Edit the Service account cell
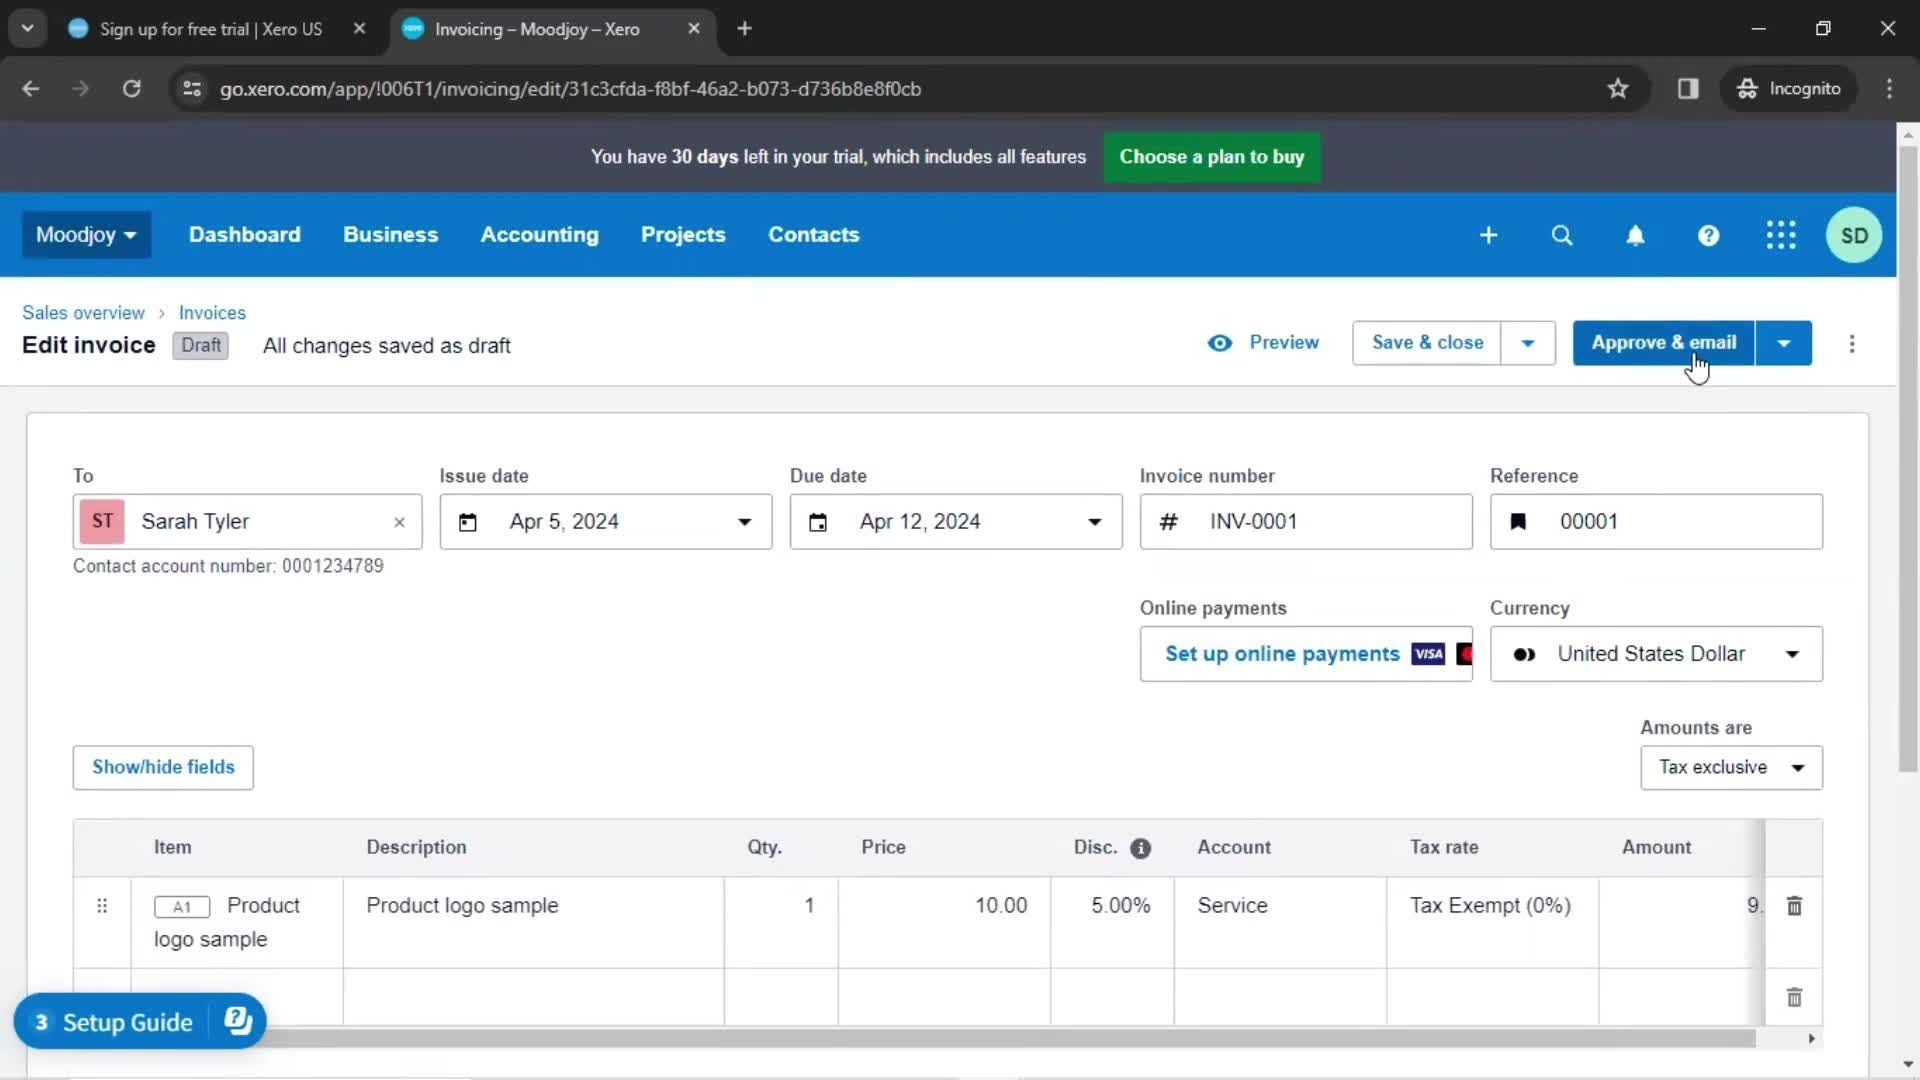Image resolution: width=1920 pixels, height=1080 pixels. click(1280, 923)
